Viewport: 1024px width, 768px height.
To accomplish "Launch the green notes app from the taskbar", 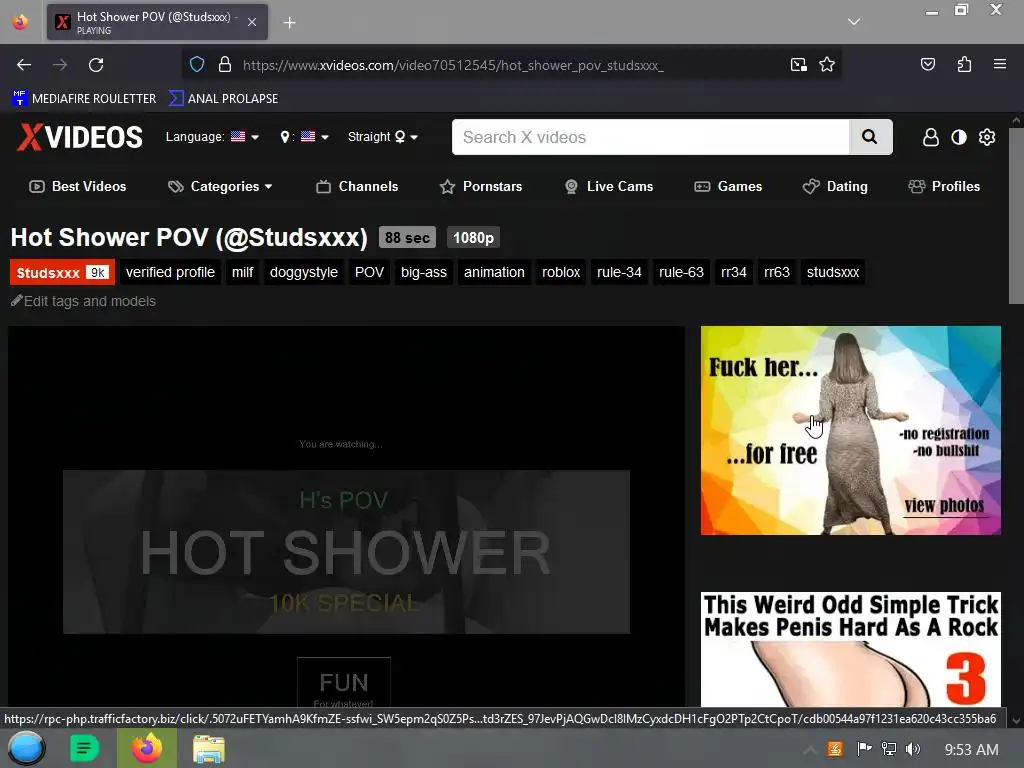I will click(84, 748).
